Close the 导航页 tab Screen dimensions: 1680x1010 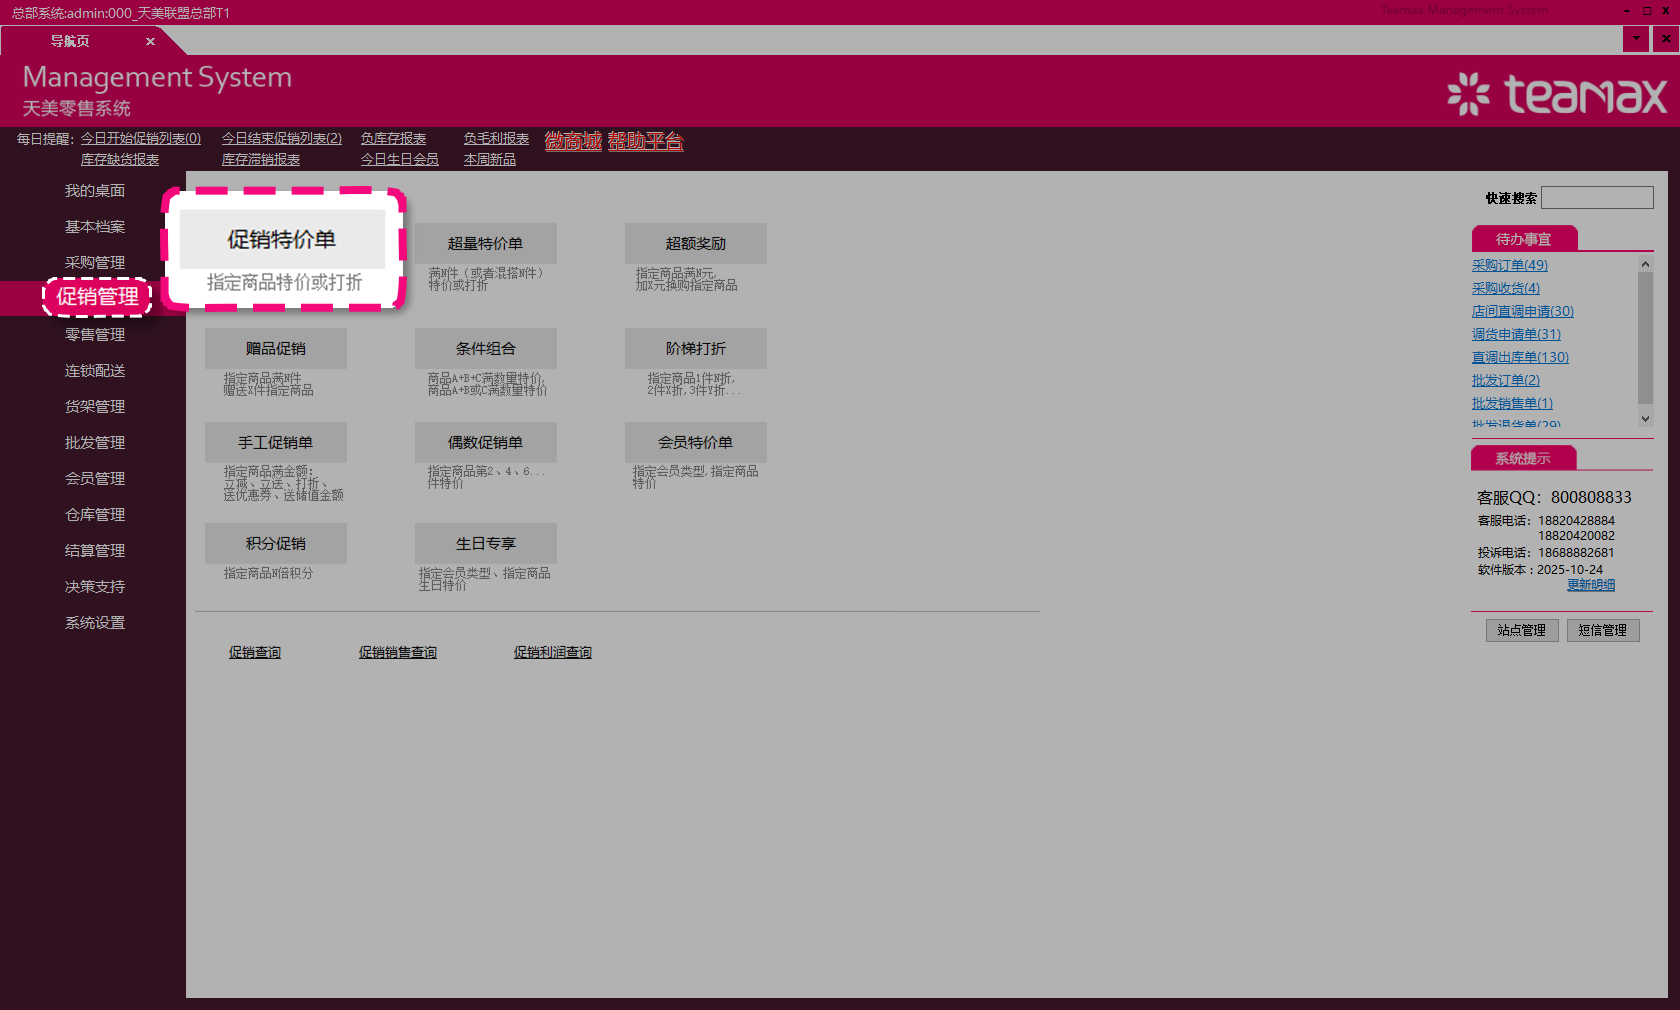(150, 42)
